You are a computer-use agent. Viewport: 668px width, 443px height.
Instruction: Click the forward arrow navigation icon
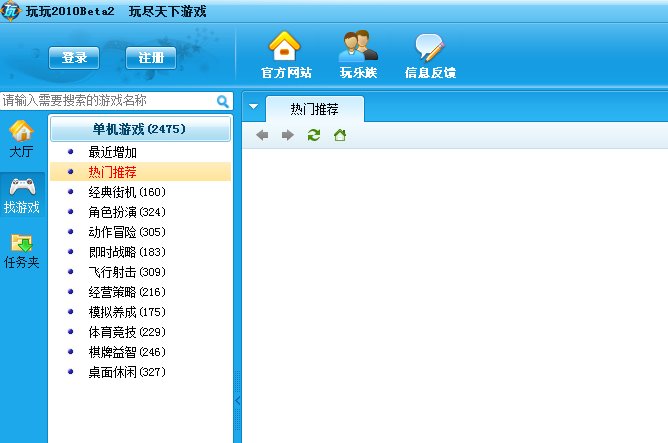[x=288, y=135]
